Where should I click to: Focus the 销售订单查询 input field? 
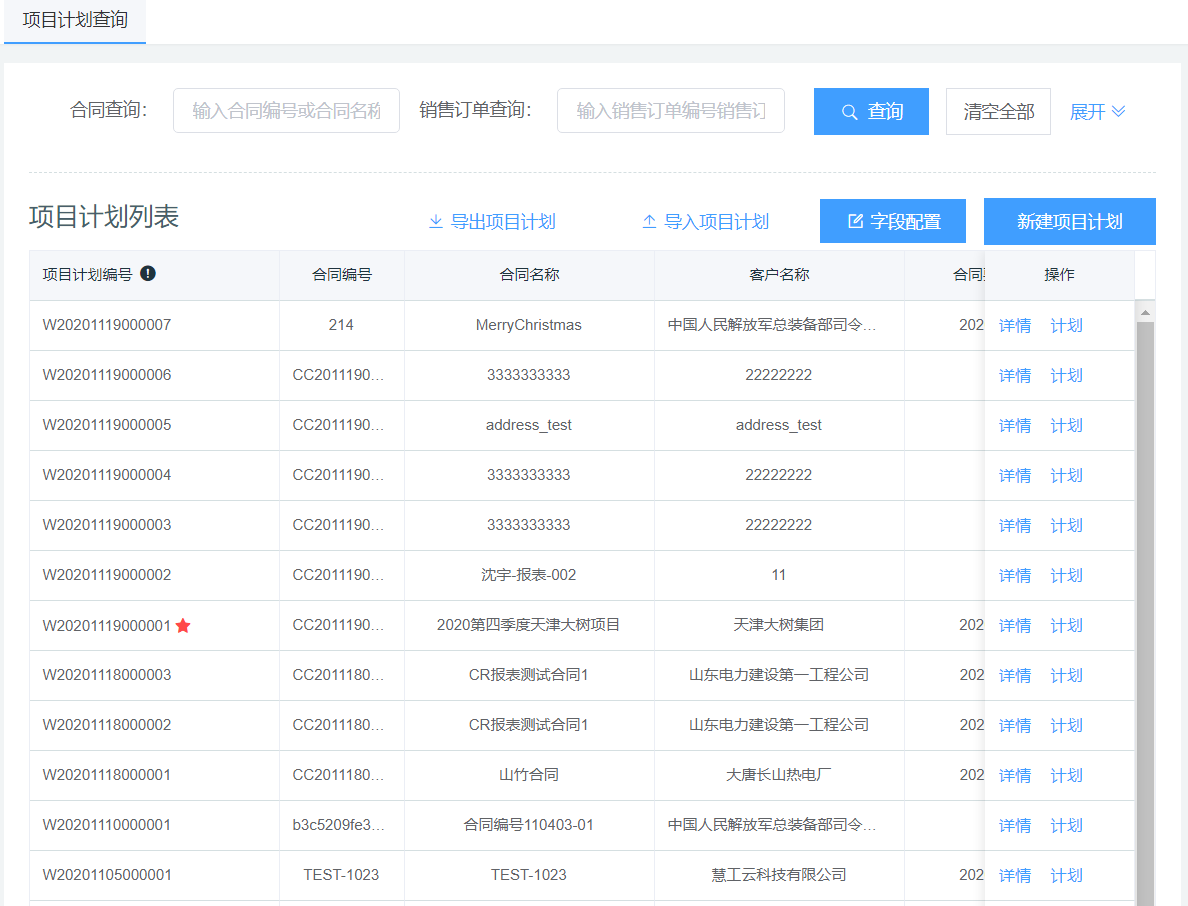pos(670,111)
